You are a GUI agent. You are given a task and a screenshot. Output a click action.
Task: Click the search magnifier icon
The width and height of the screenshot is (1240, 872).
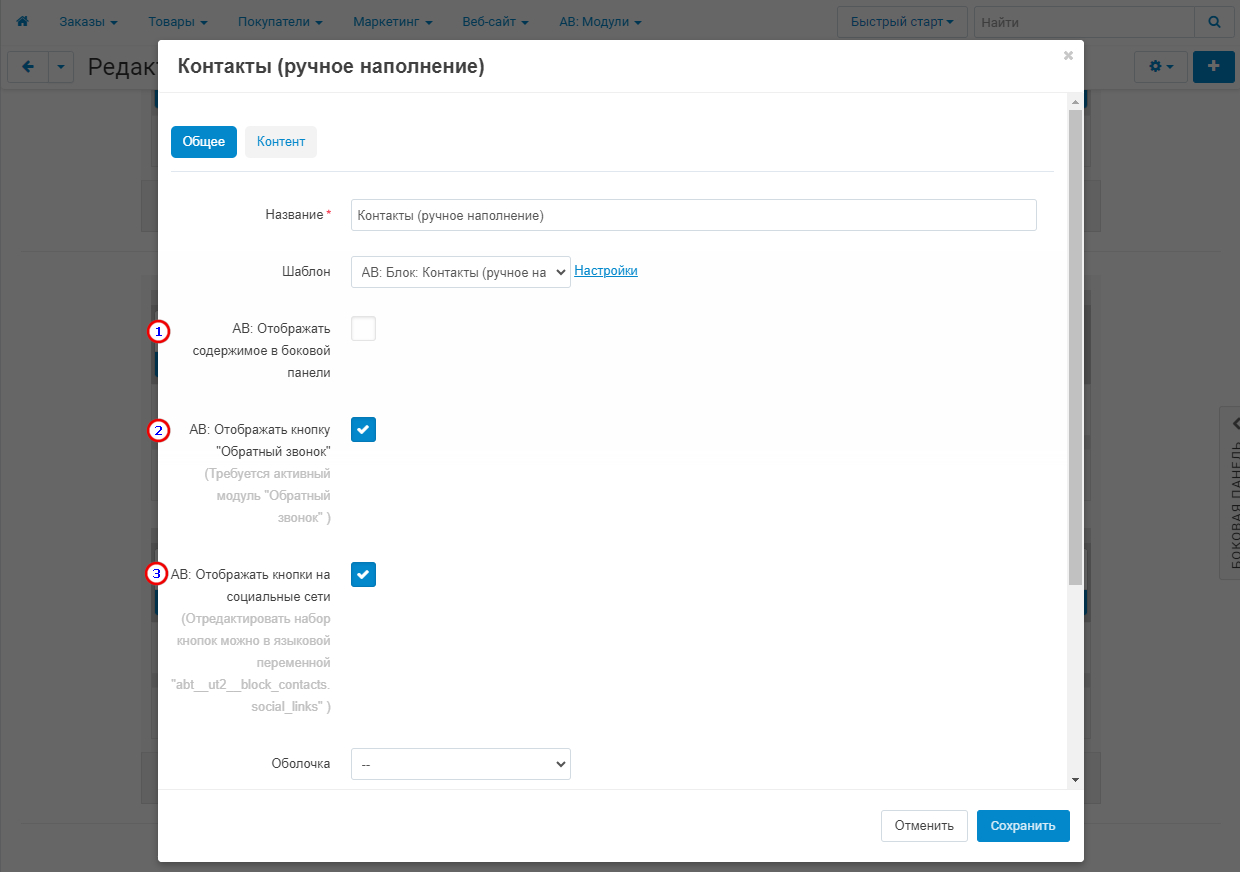coord(1214,21)
